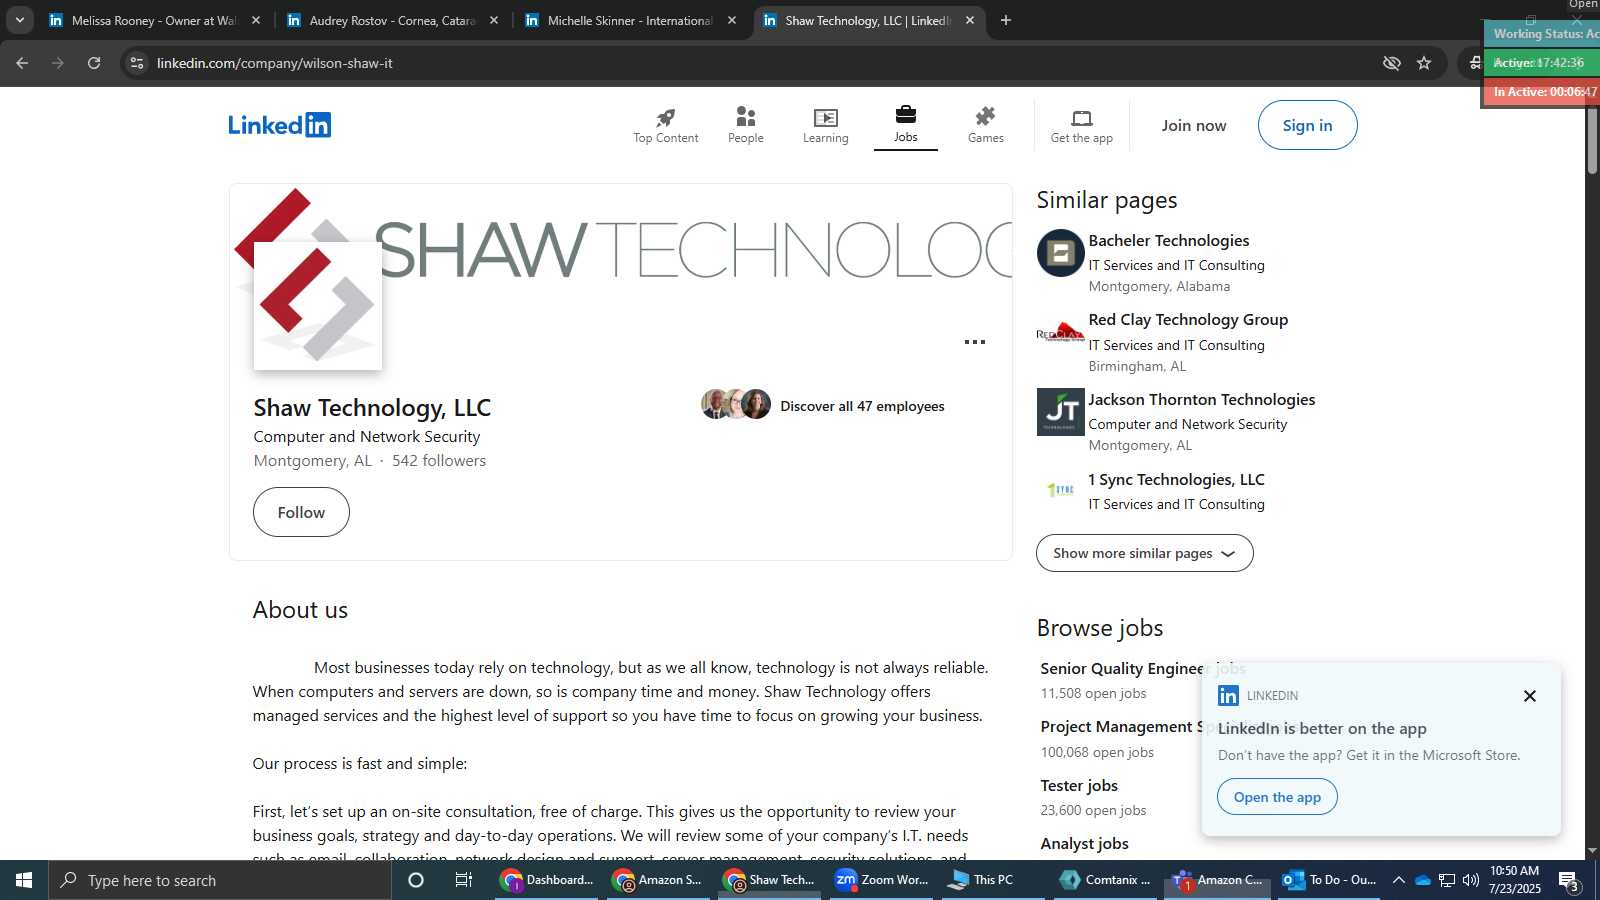Open the Learning nav icon

[825, 125]
